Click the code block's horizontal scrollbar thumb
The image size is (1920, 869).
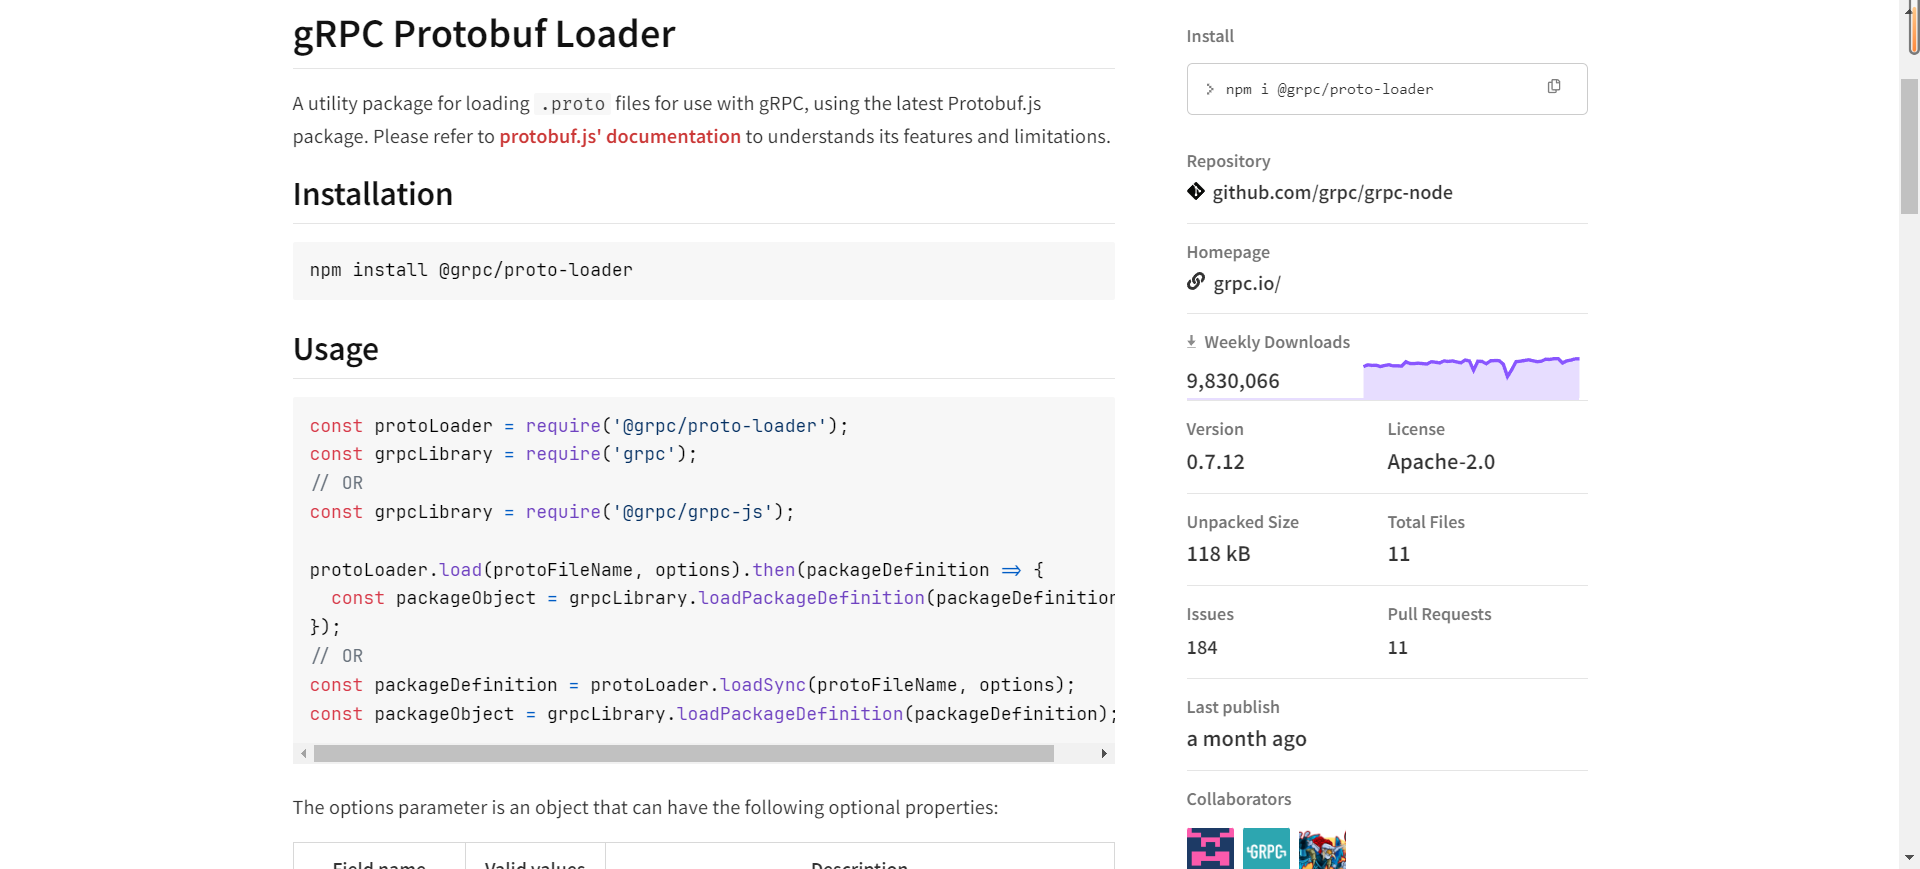(683, 754)
